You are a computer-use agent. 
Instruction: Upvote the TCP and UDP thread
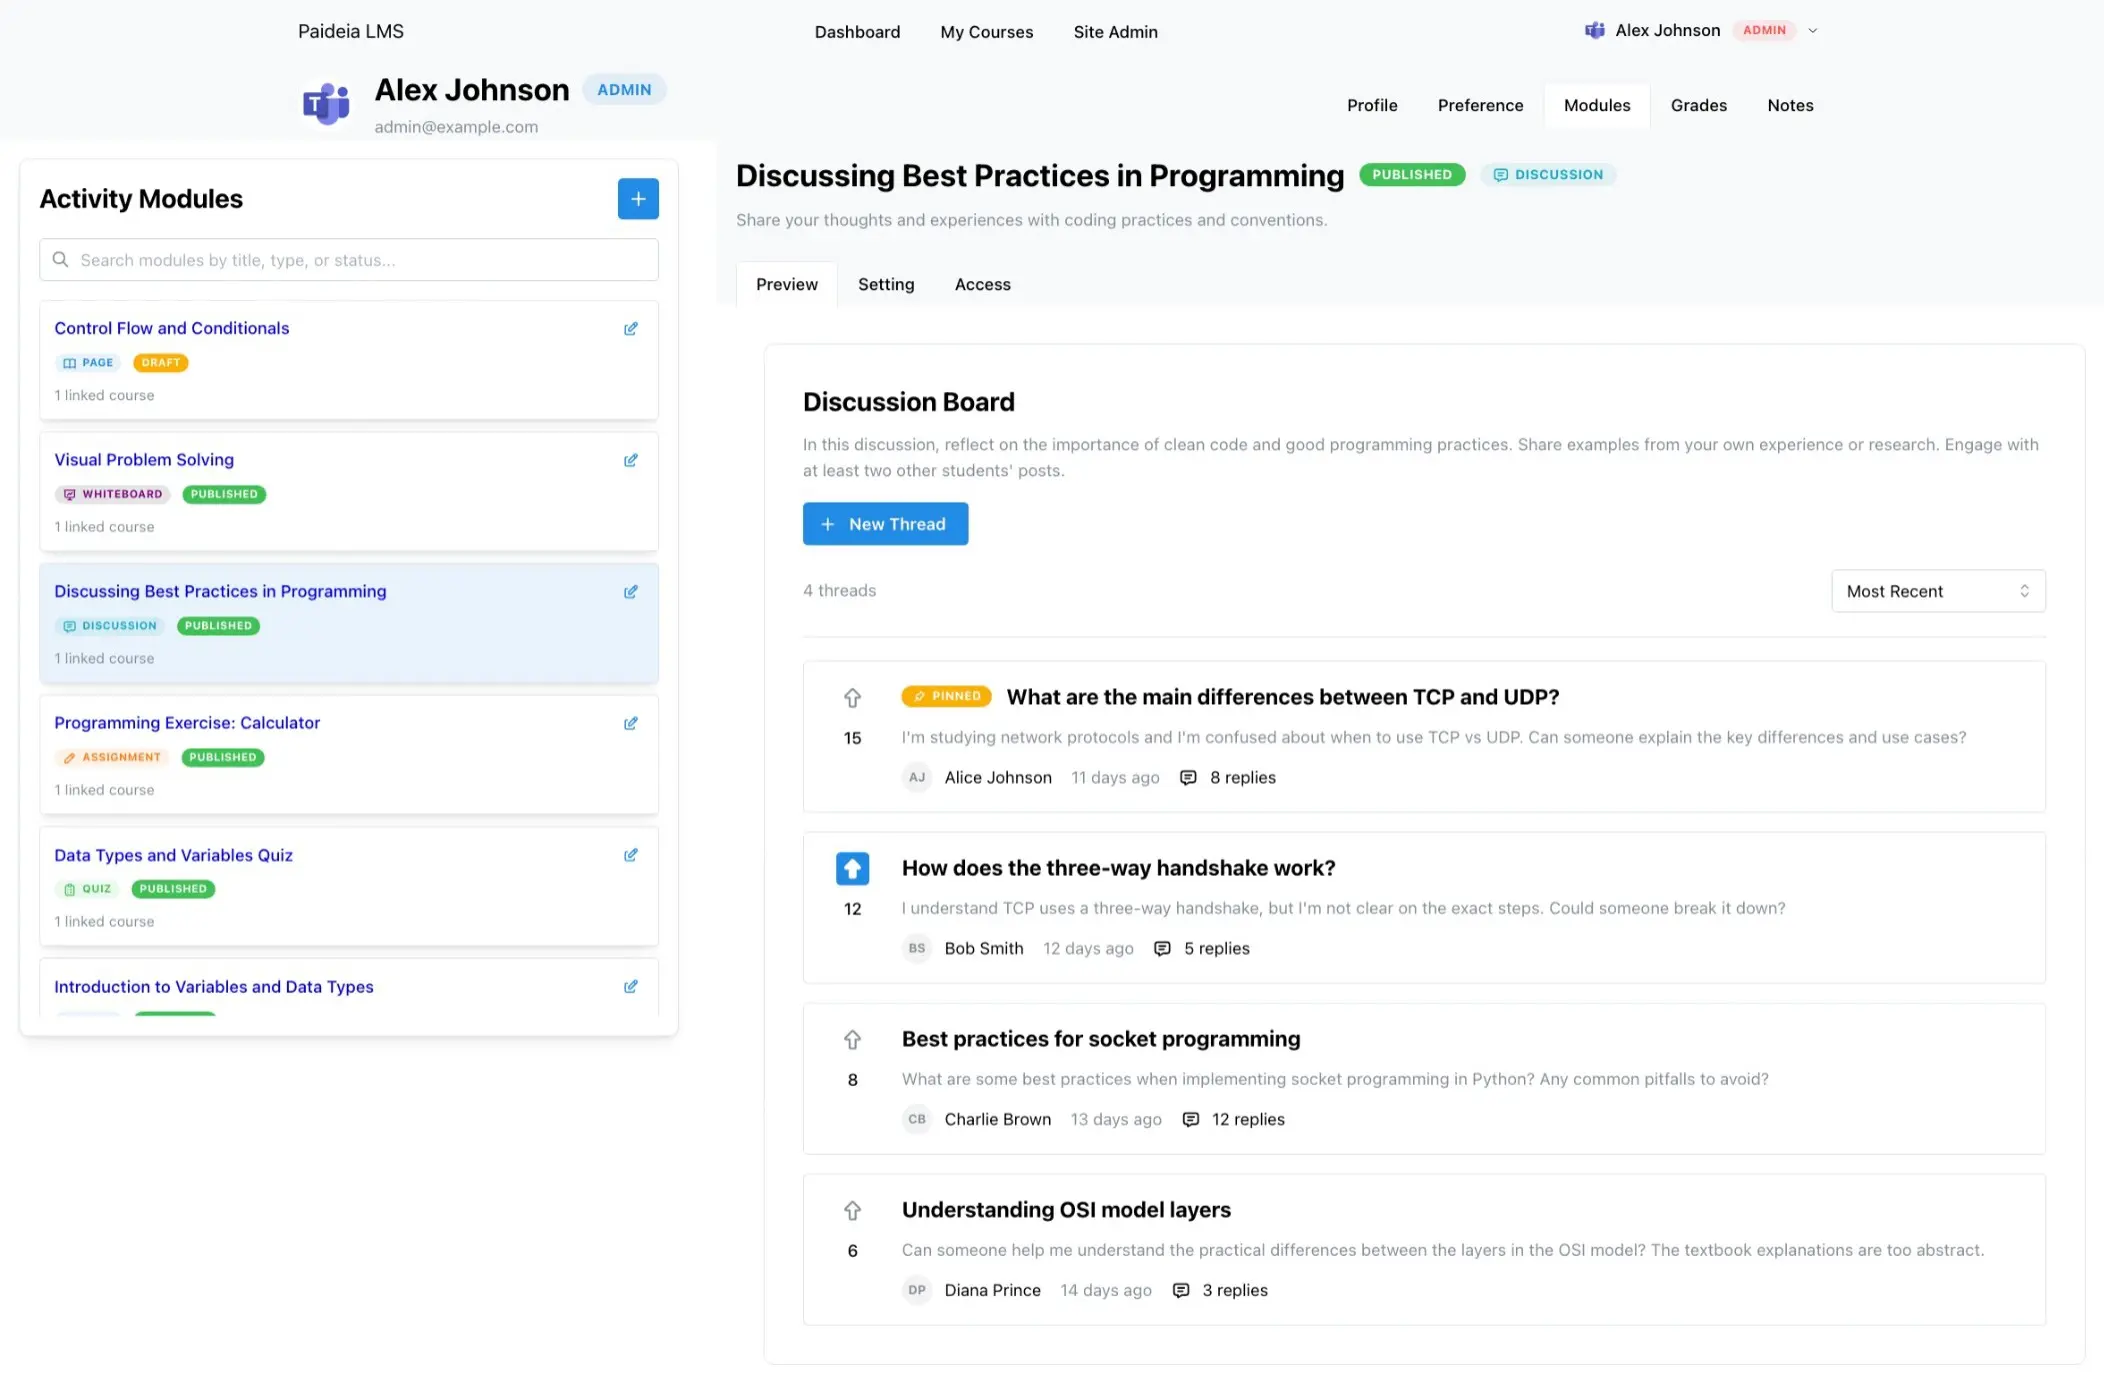click(x=852, y=698)
